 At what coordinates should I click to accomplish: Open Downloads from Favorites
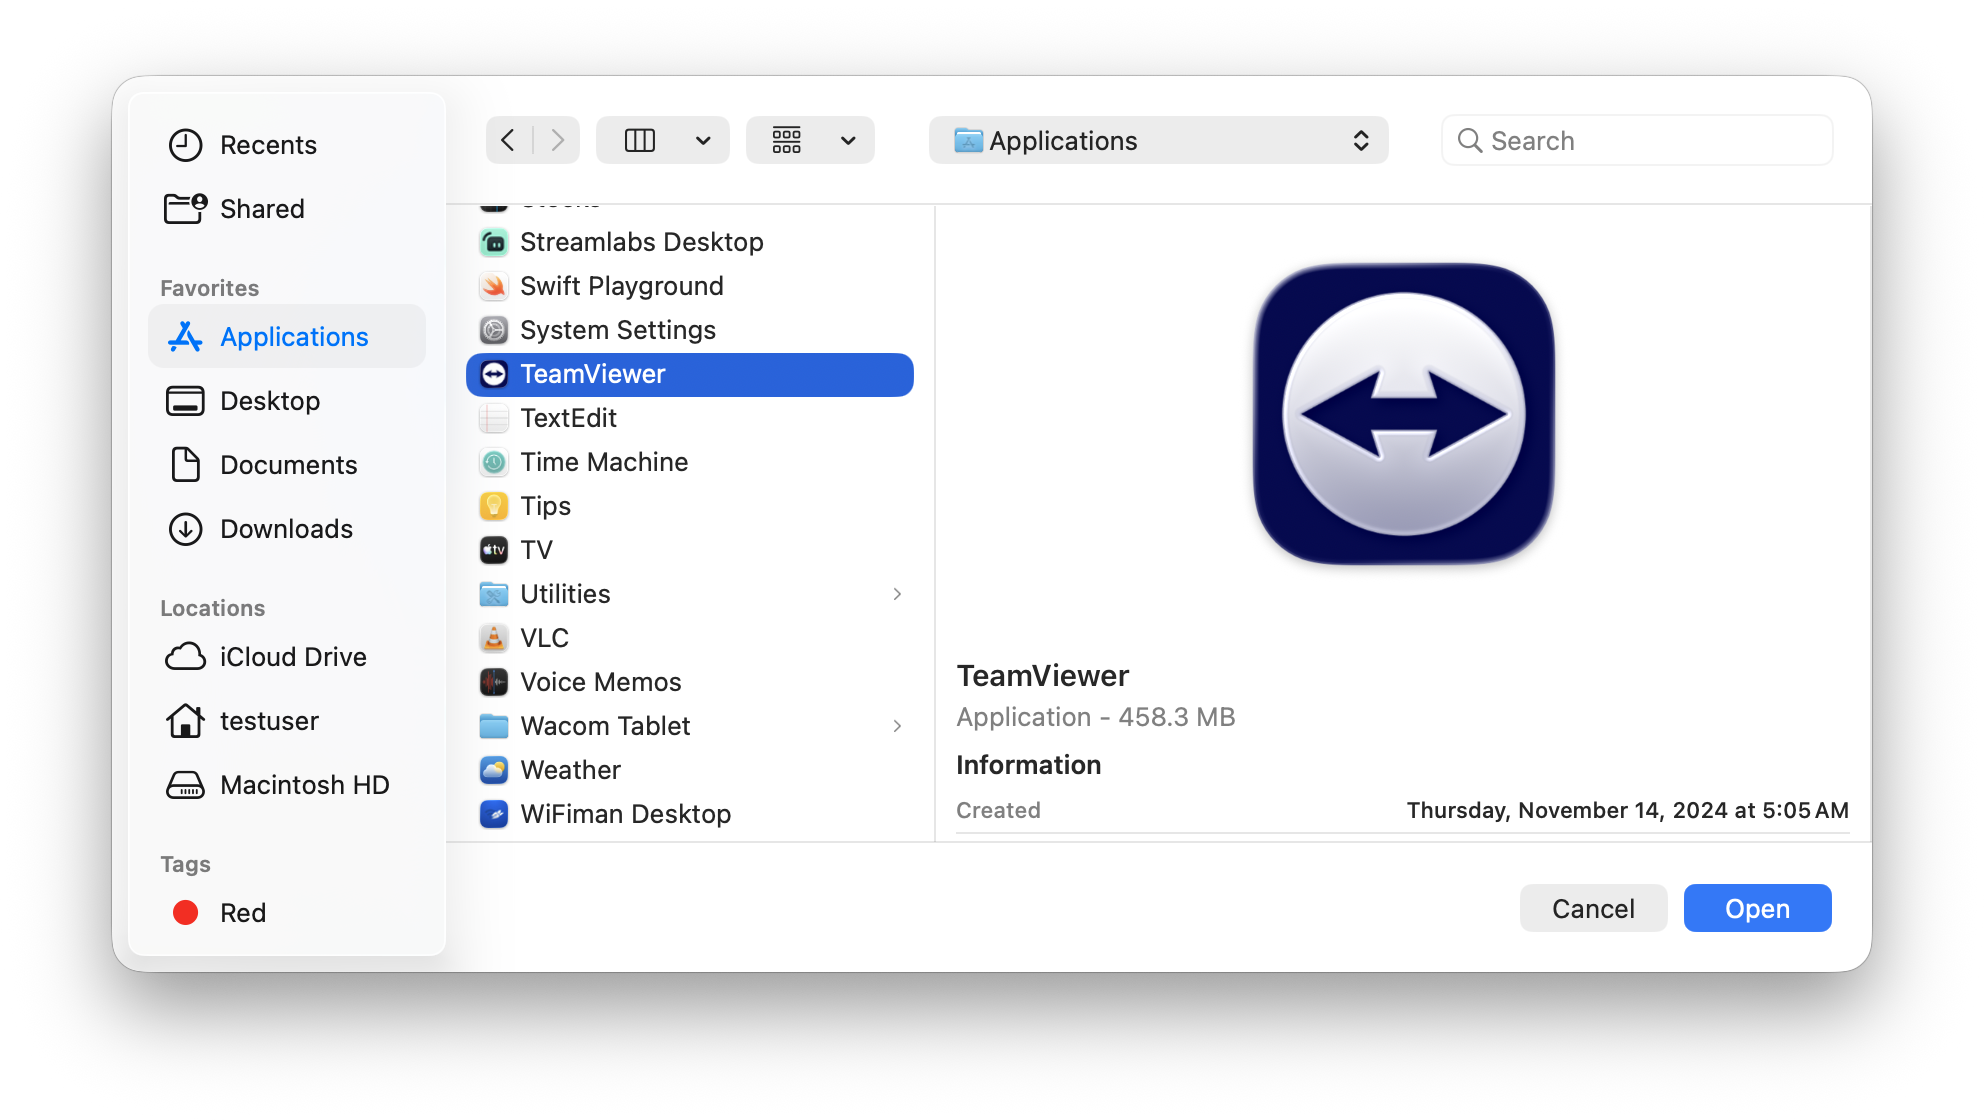point(287,529)
